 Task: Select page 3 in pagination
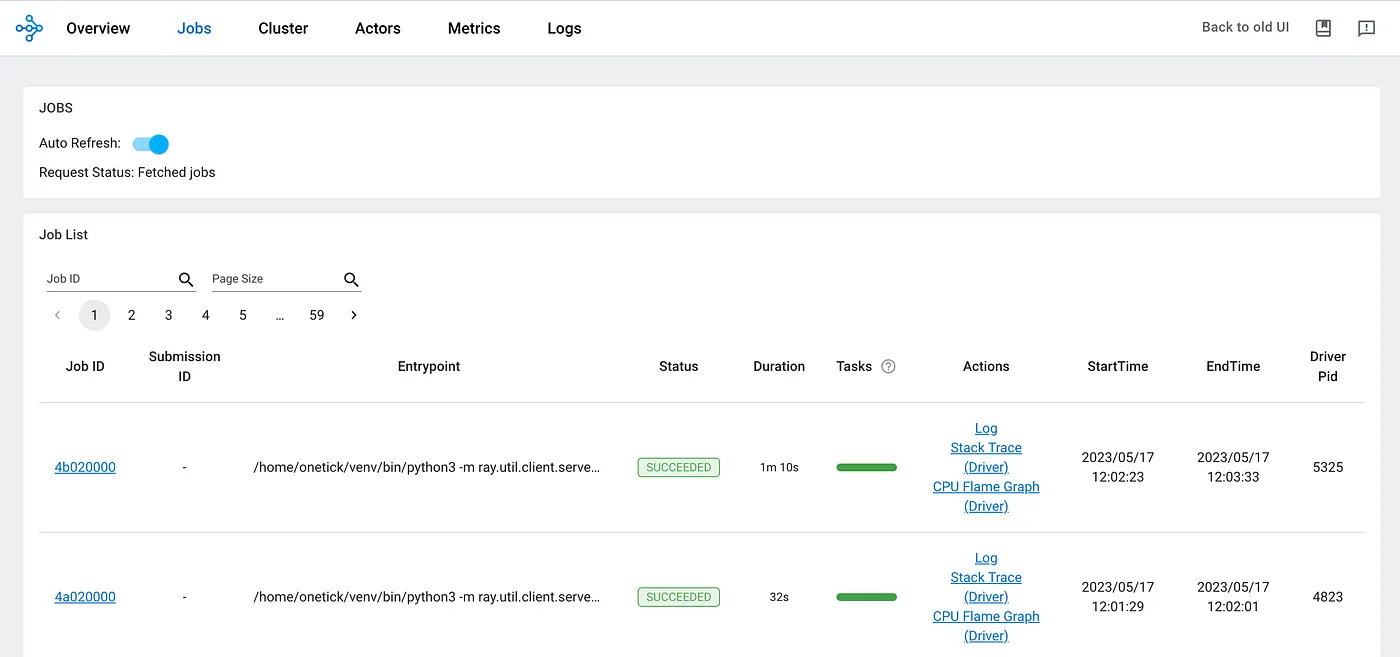(x=168, y=315)
